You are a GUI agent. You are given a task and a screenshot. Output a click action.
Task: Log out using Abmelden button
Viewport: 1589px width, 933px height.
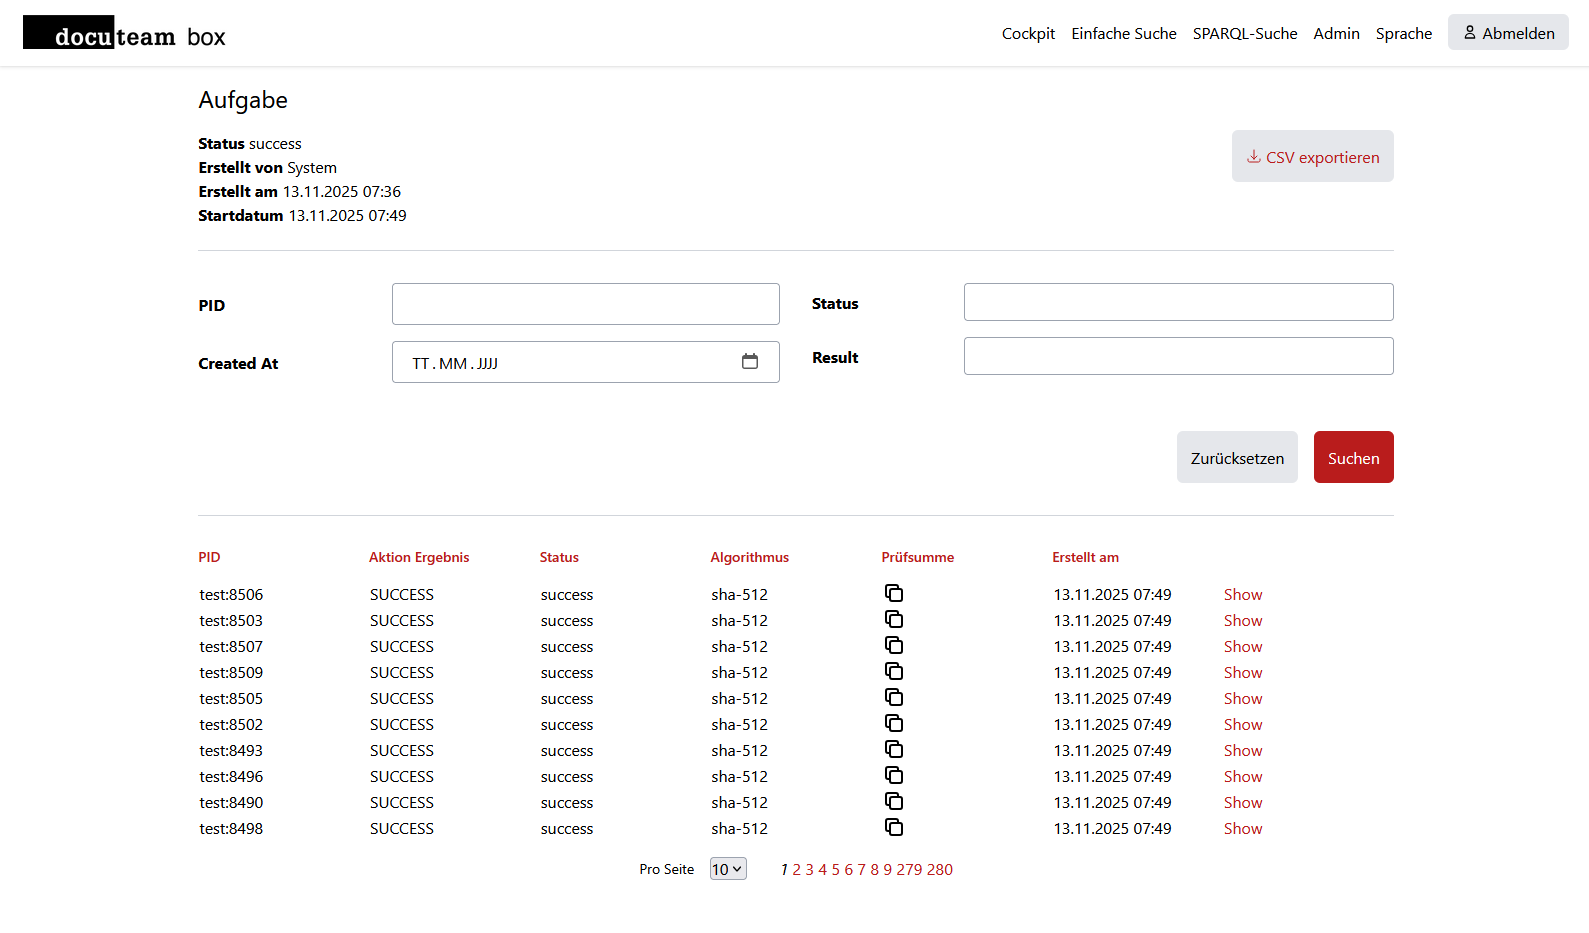tap(1507, 33)
